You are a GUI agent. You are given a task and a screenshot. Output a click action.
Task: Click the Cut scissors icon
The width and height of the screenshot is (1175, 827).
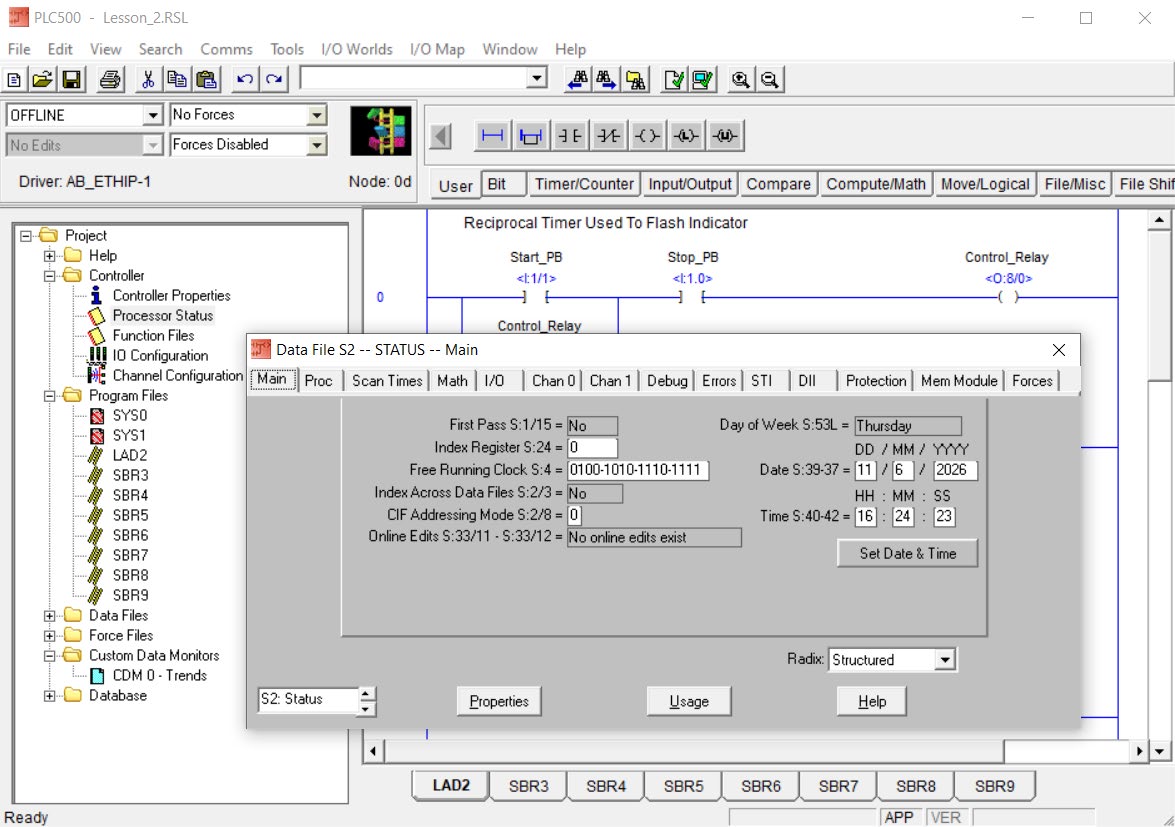pos(148,79)
